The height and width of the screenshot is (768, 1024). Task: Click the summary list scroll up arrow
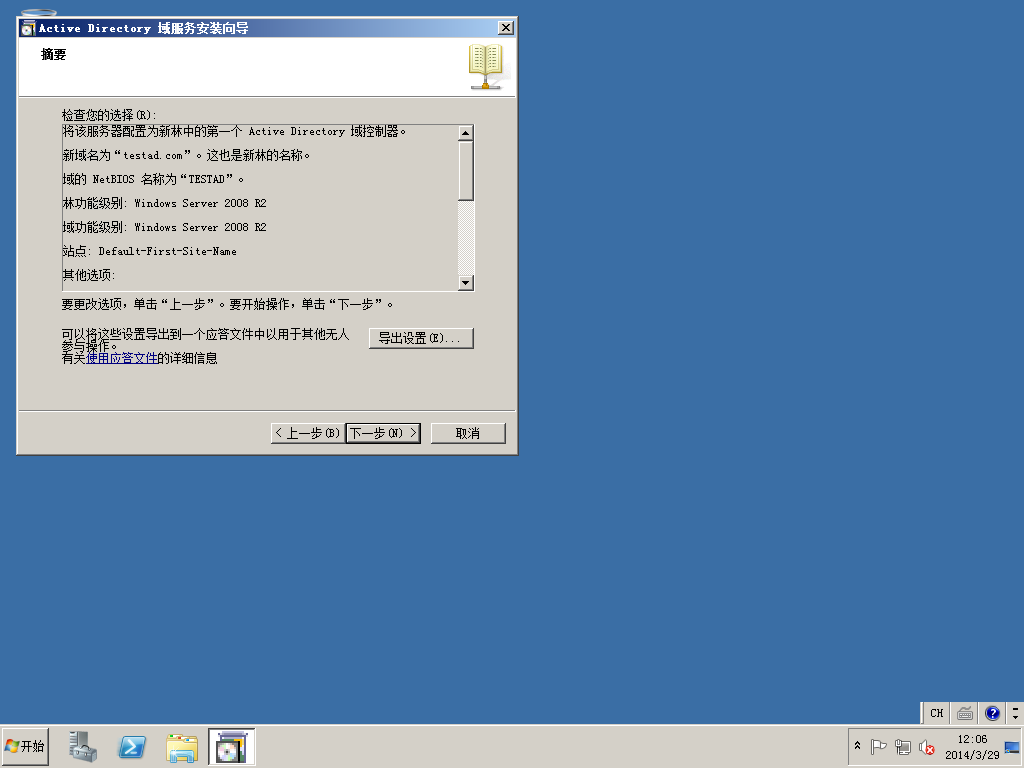[x=466, y=133]
